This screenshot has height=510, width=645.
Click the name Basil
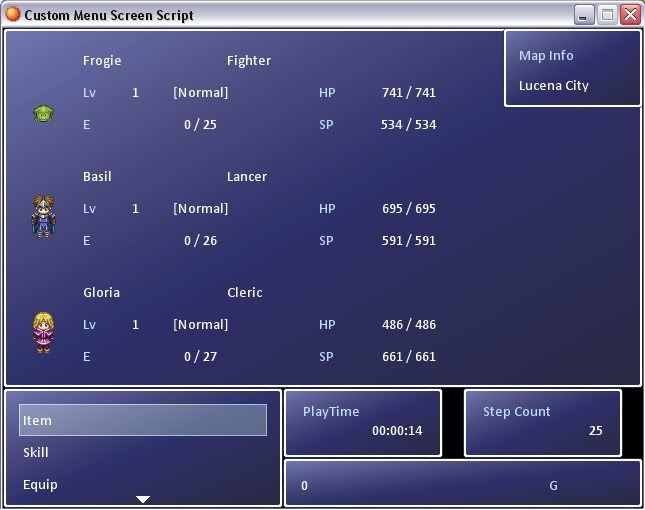coord(97,176)
